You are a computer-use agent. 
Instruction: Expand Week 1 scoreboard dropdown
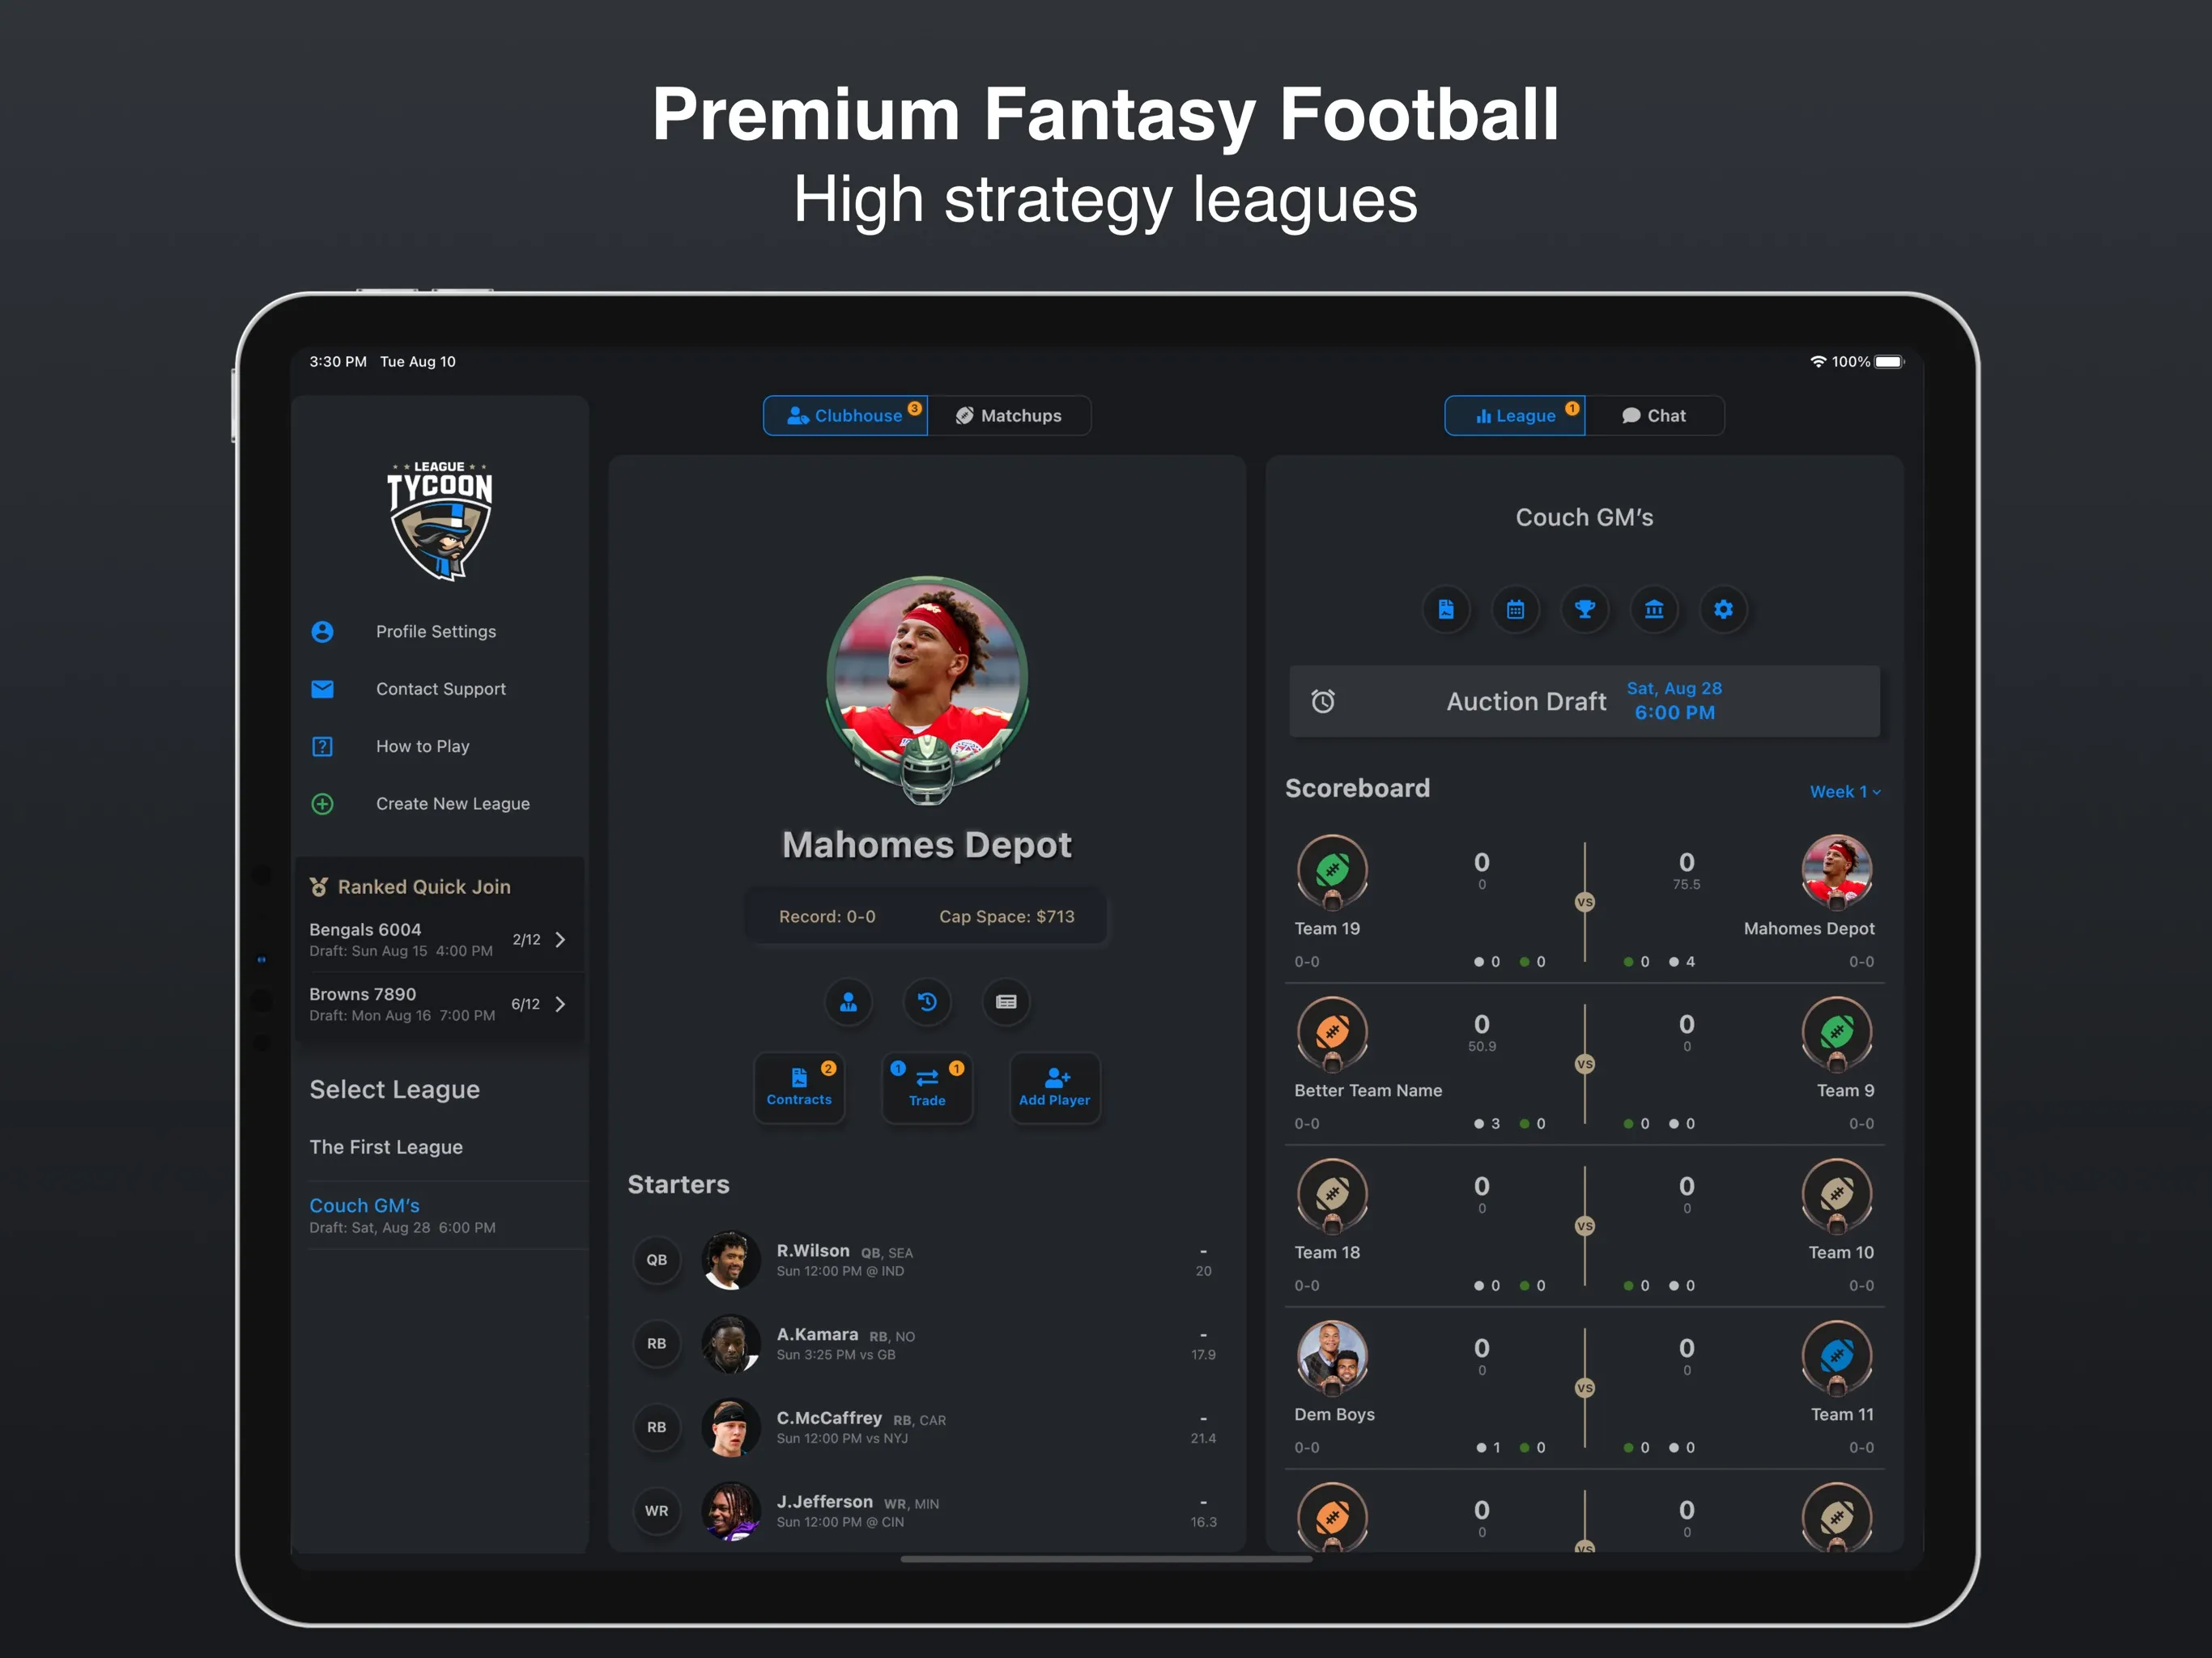1844,791
